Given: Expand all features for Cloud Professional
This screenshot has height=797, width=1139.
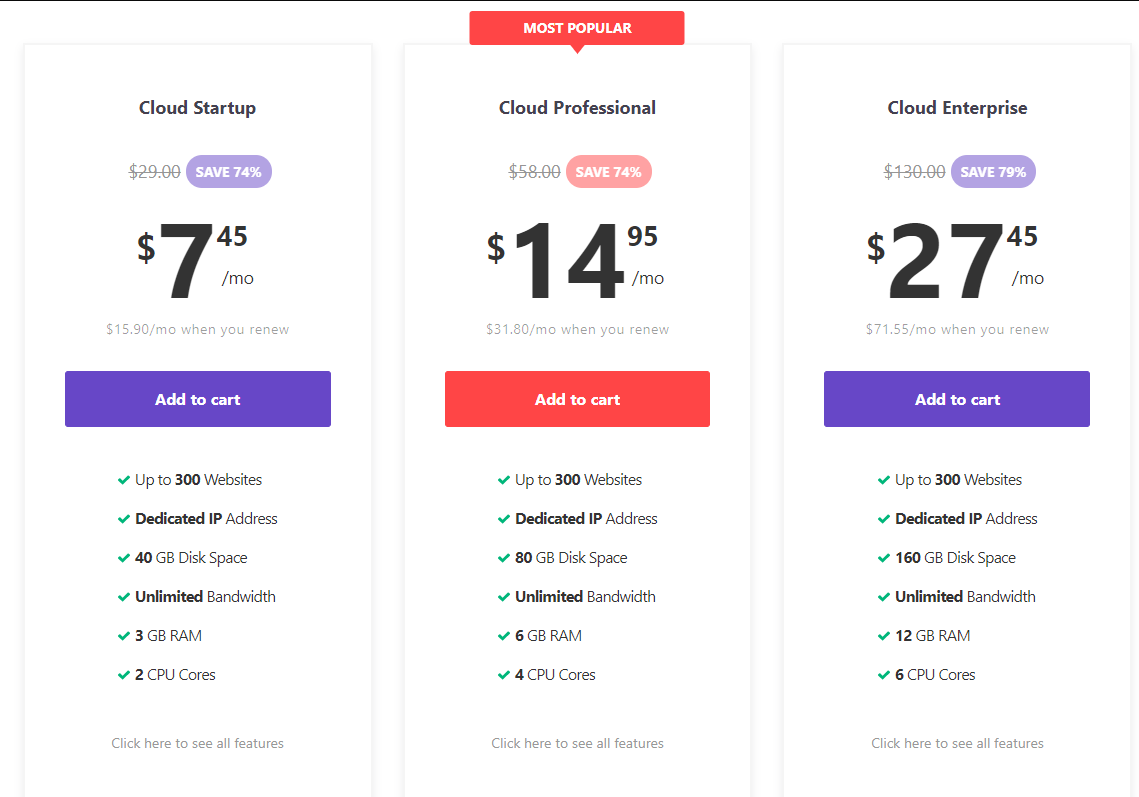Looking at the screenshot, I should 577,743.
